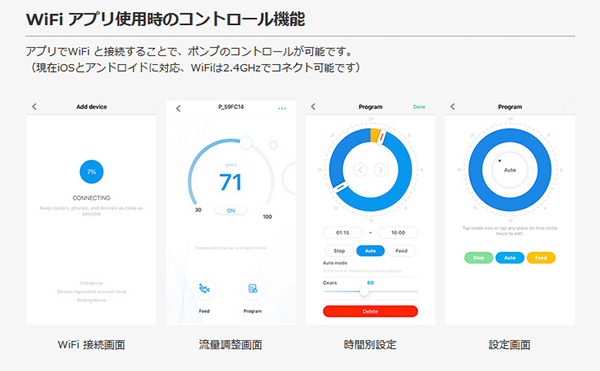Select the Stop mode option under time fields
This screenshot has width=600, height=371.
(339, 251)
